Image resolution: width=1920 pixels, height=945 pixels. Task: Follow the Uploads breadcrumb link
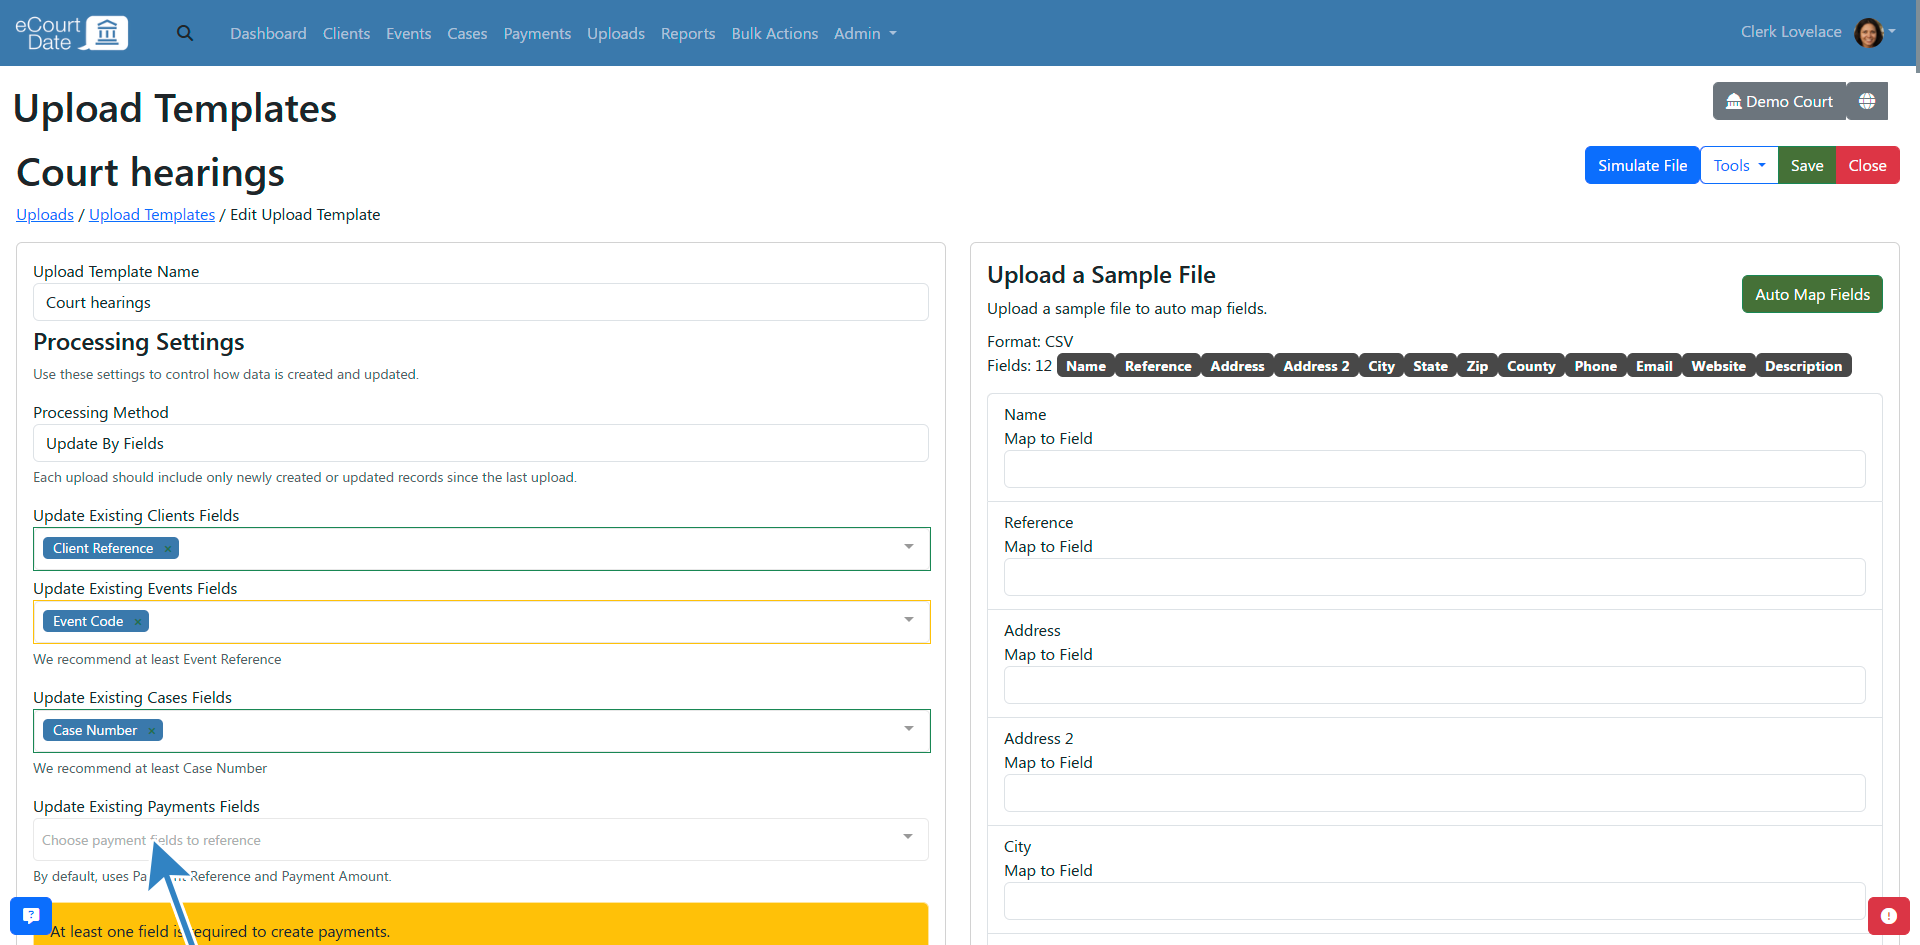point(45,214)
